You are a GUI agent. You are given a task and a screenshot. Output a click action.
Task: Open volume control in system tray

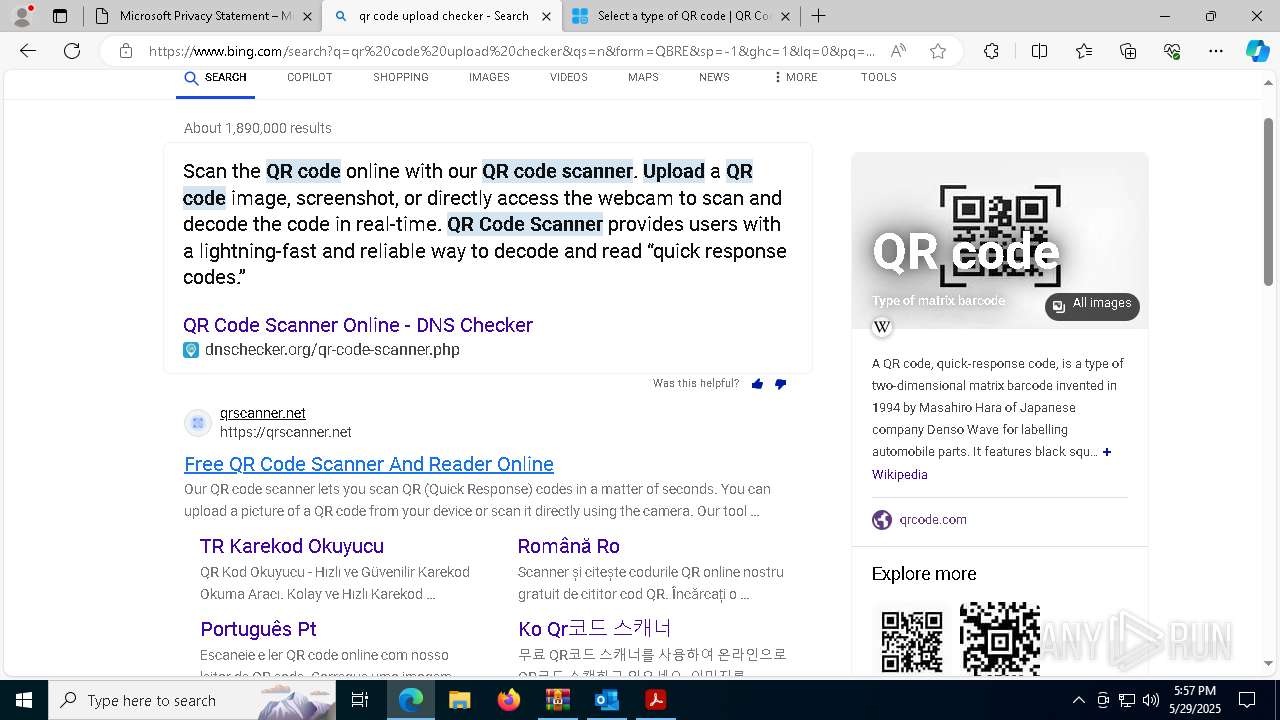(1151, 700)
